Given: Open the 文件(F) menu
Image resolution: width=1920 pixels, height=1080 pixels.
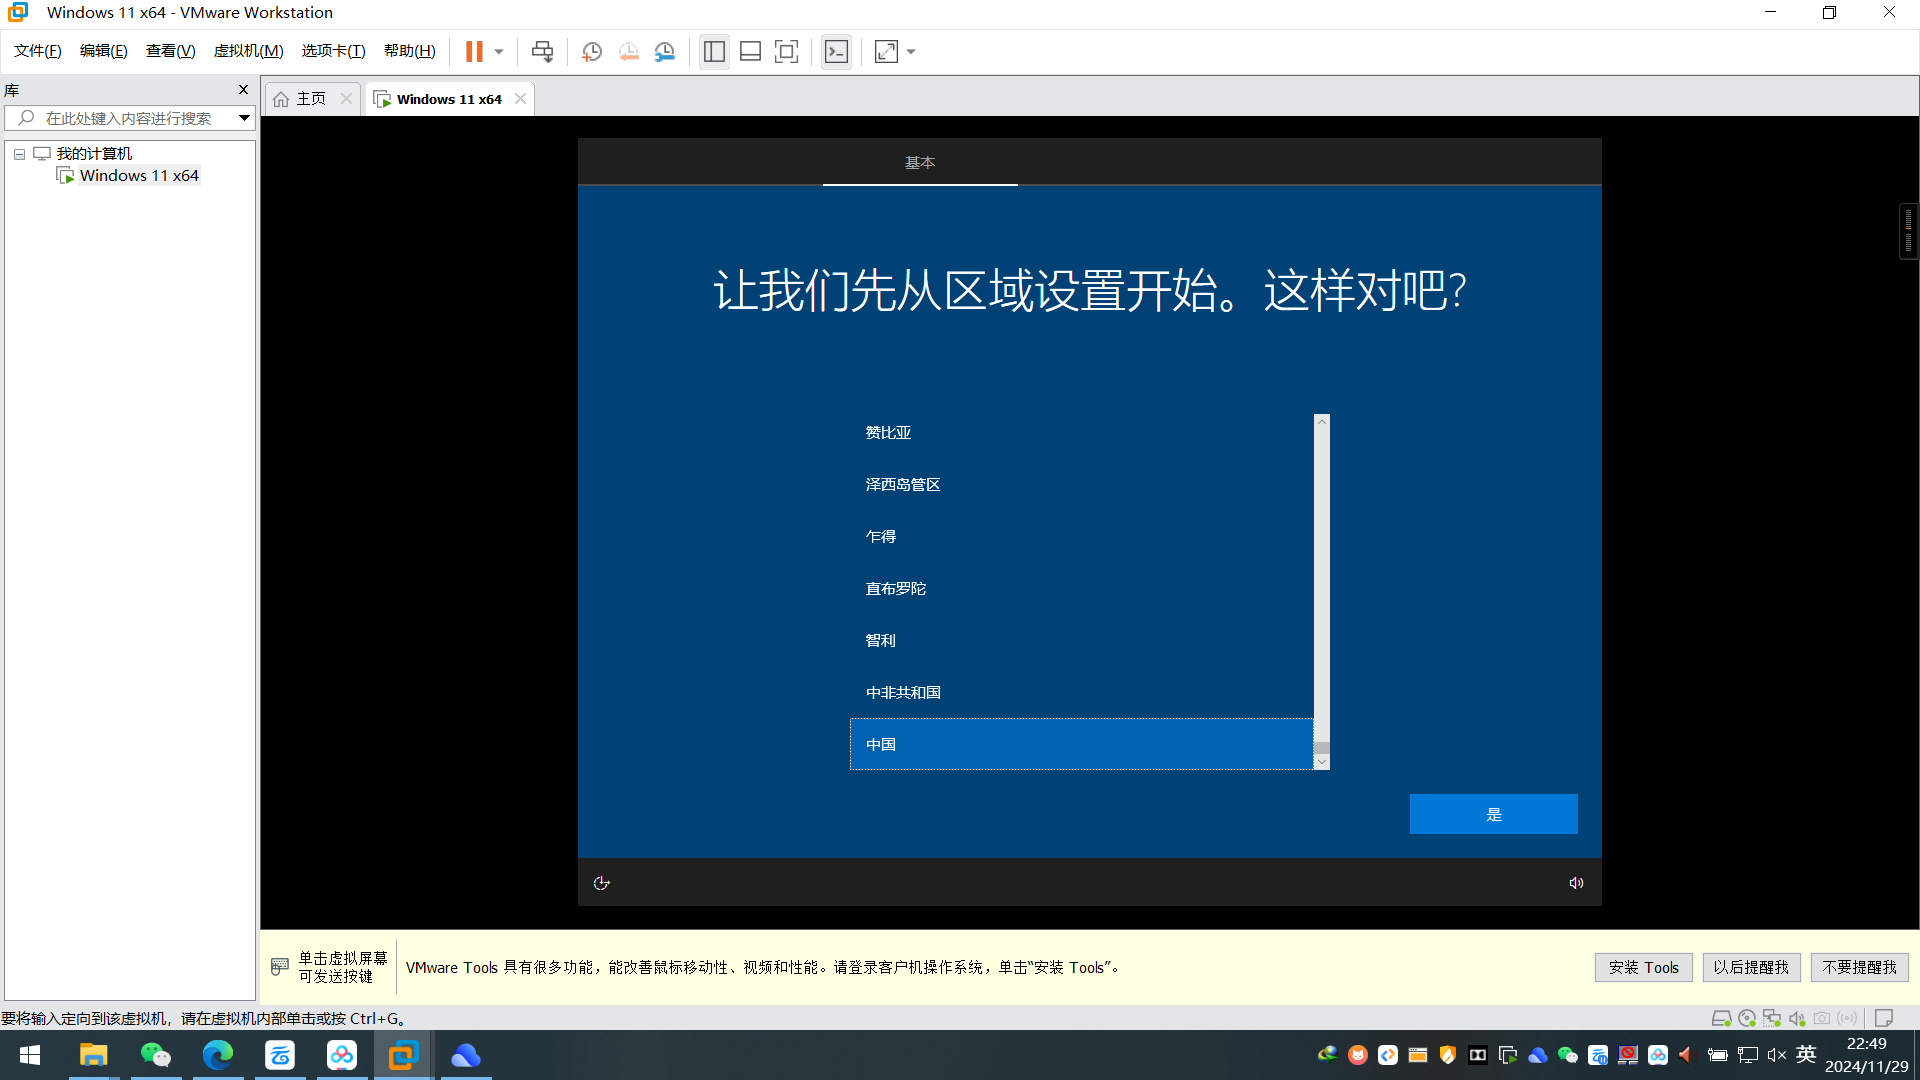Looking at the screenshot, I should (38, 51).
